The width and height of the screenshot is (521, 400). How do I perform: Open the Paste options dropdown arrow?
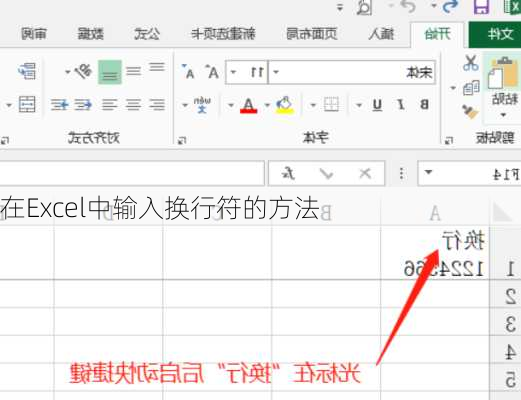pyautogui.click(x=504, y=115)
